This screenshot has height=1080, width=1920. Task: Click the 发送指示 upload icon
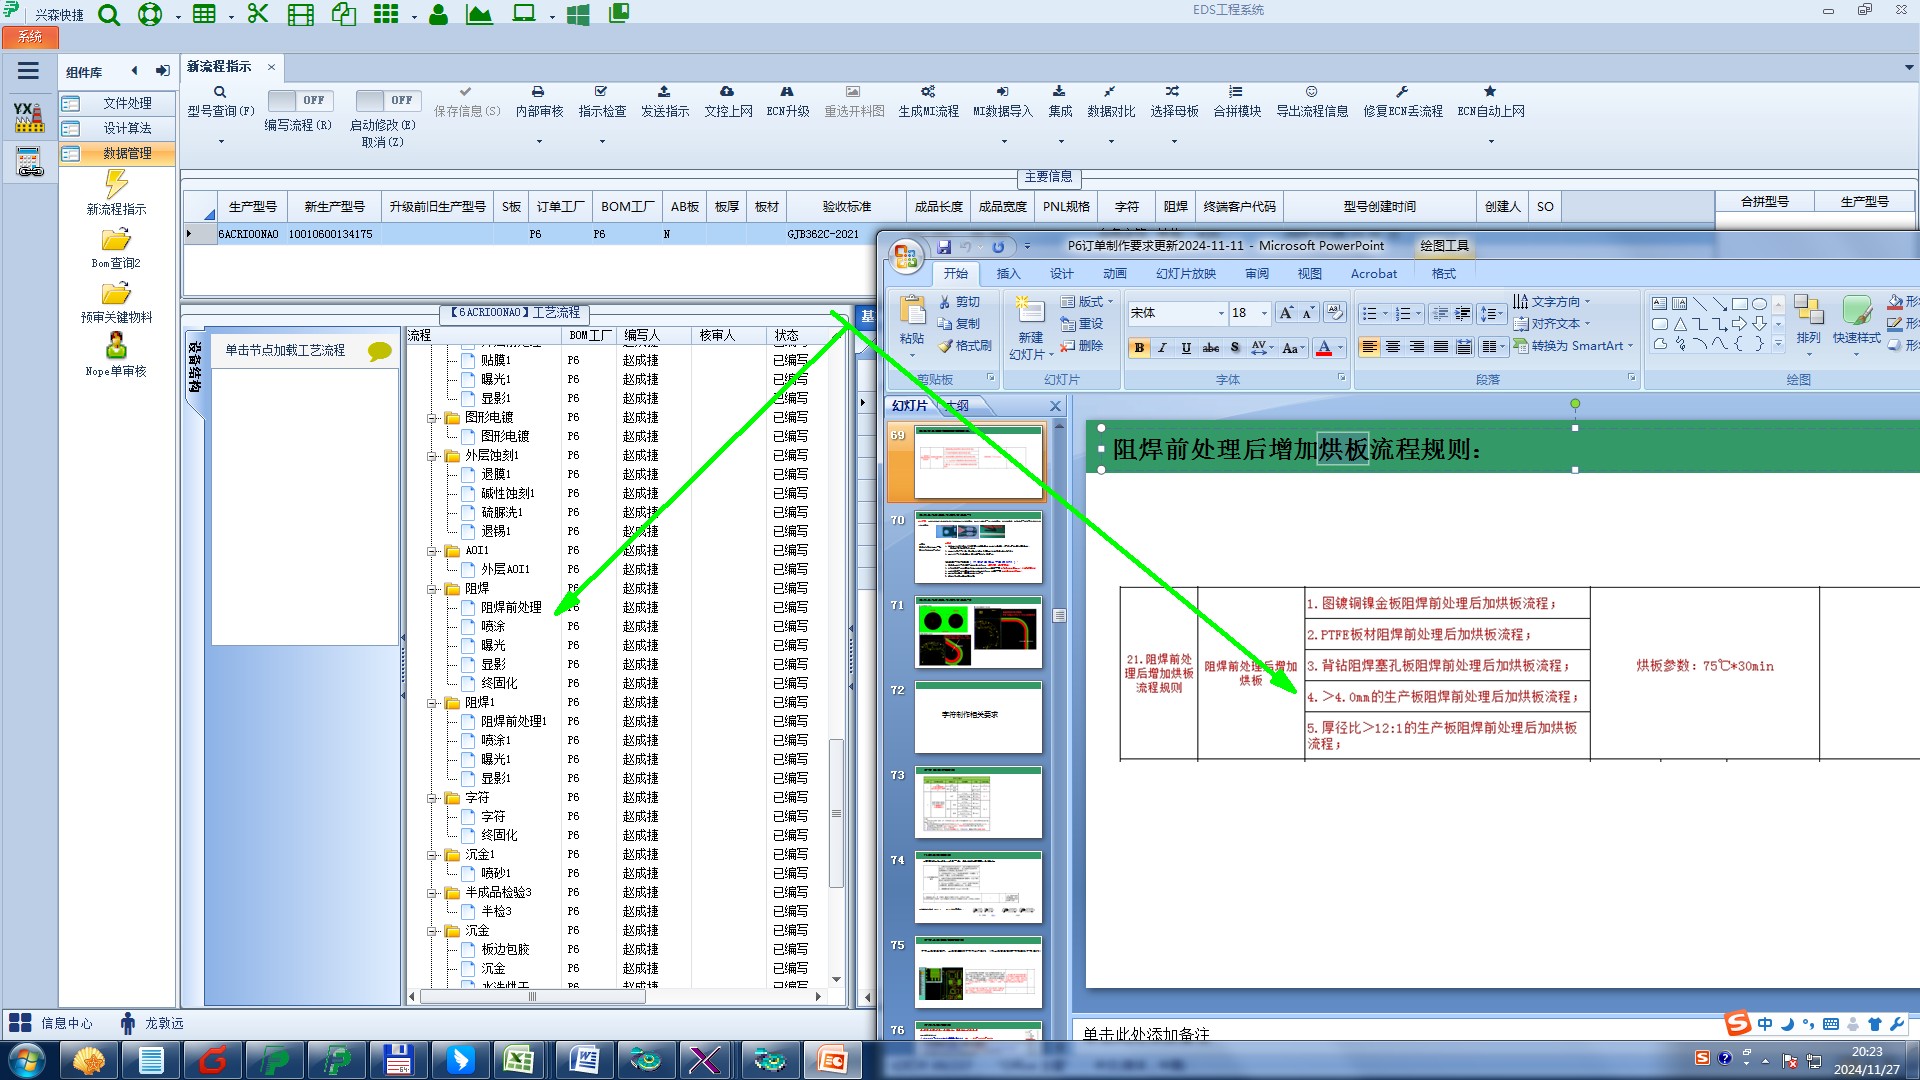pos(664,92)
